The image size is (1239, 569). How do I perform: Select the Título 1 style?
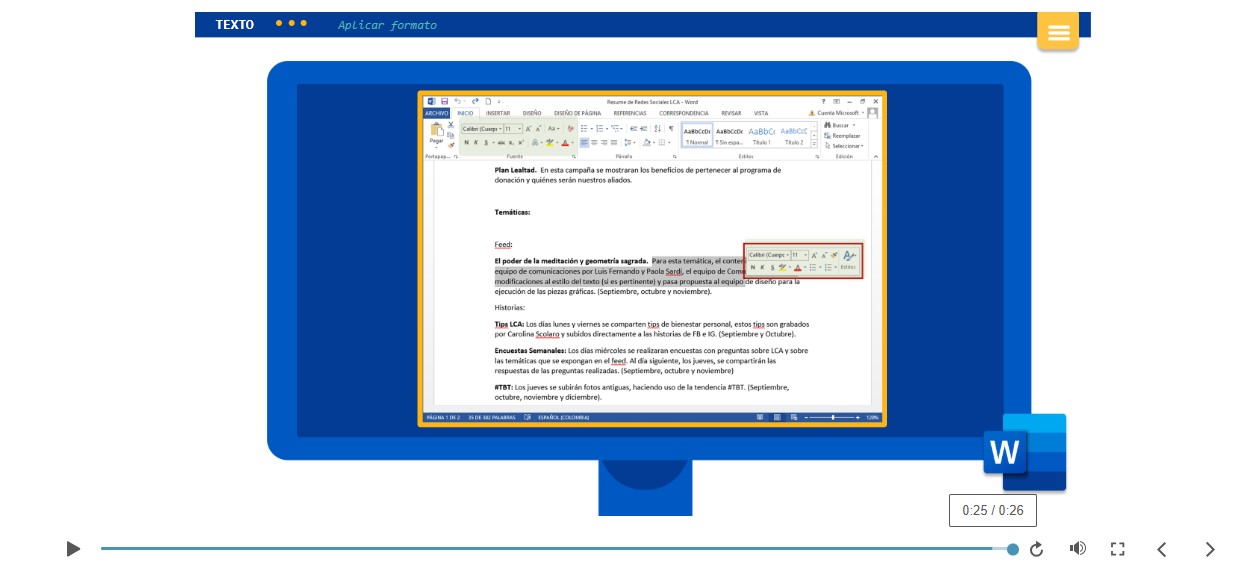(x=762, y=135)
